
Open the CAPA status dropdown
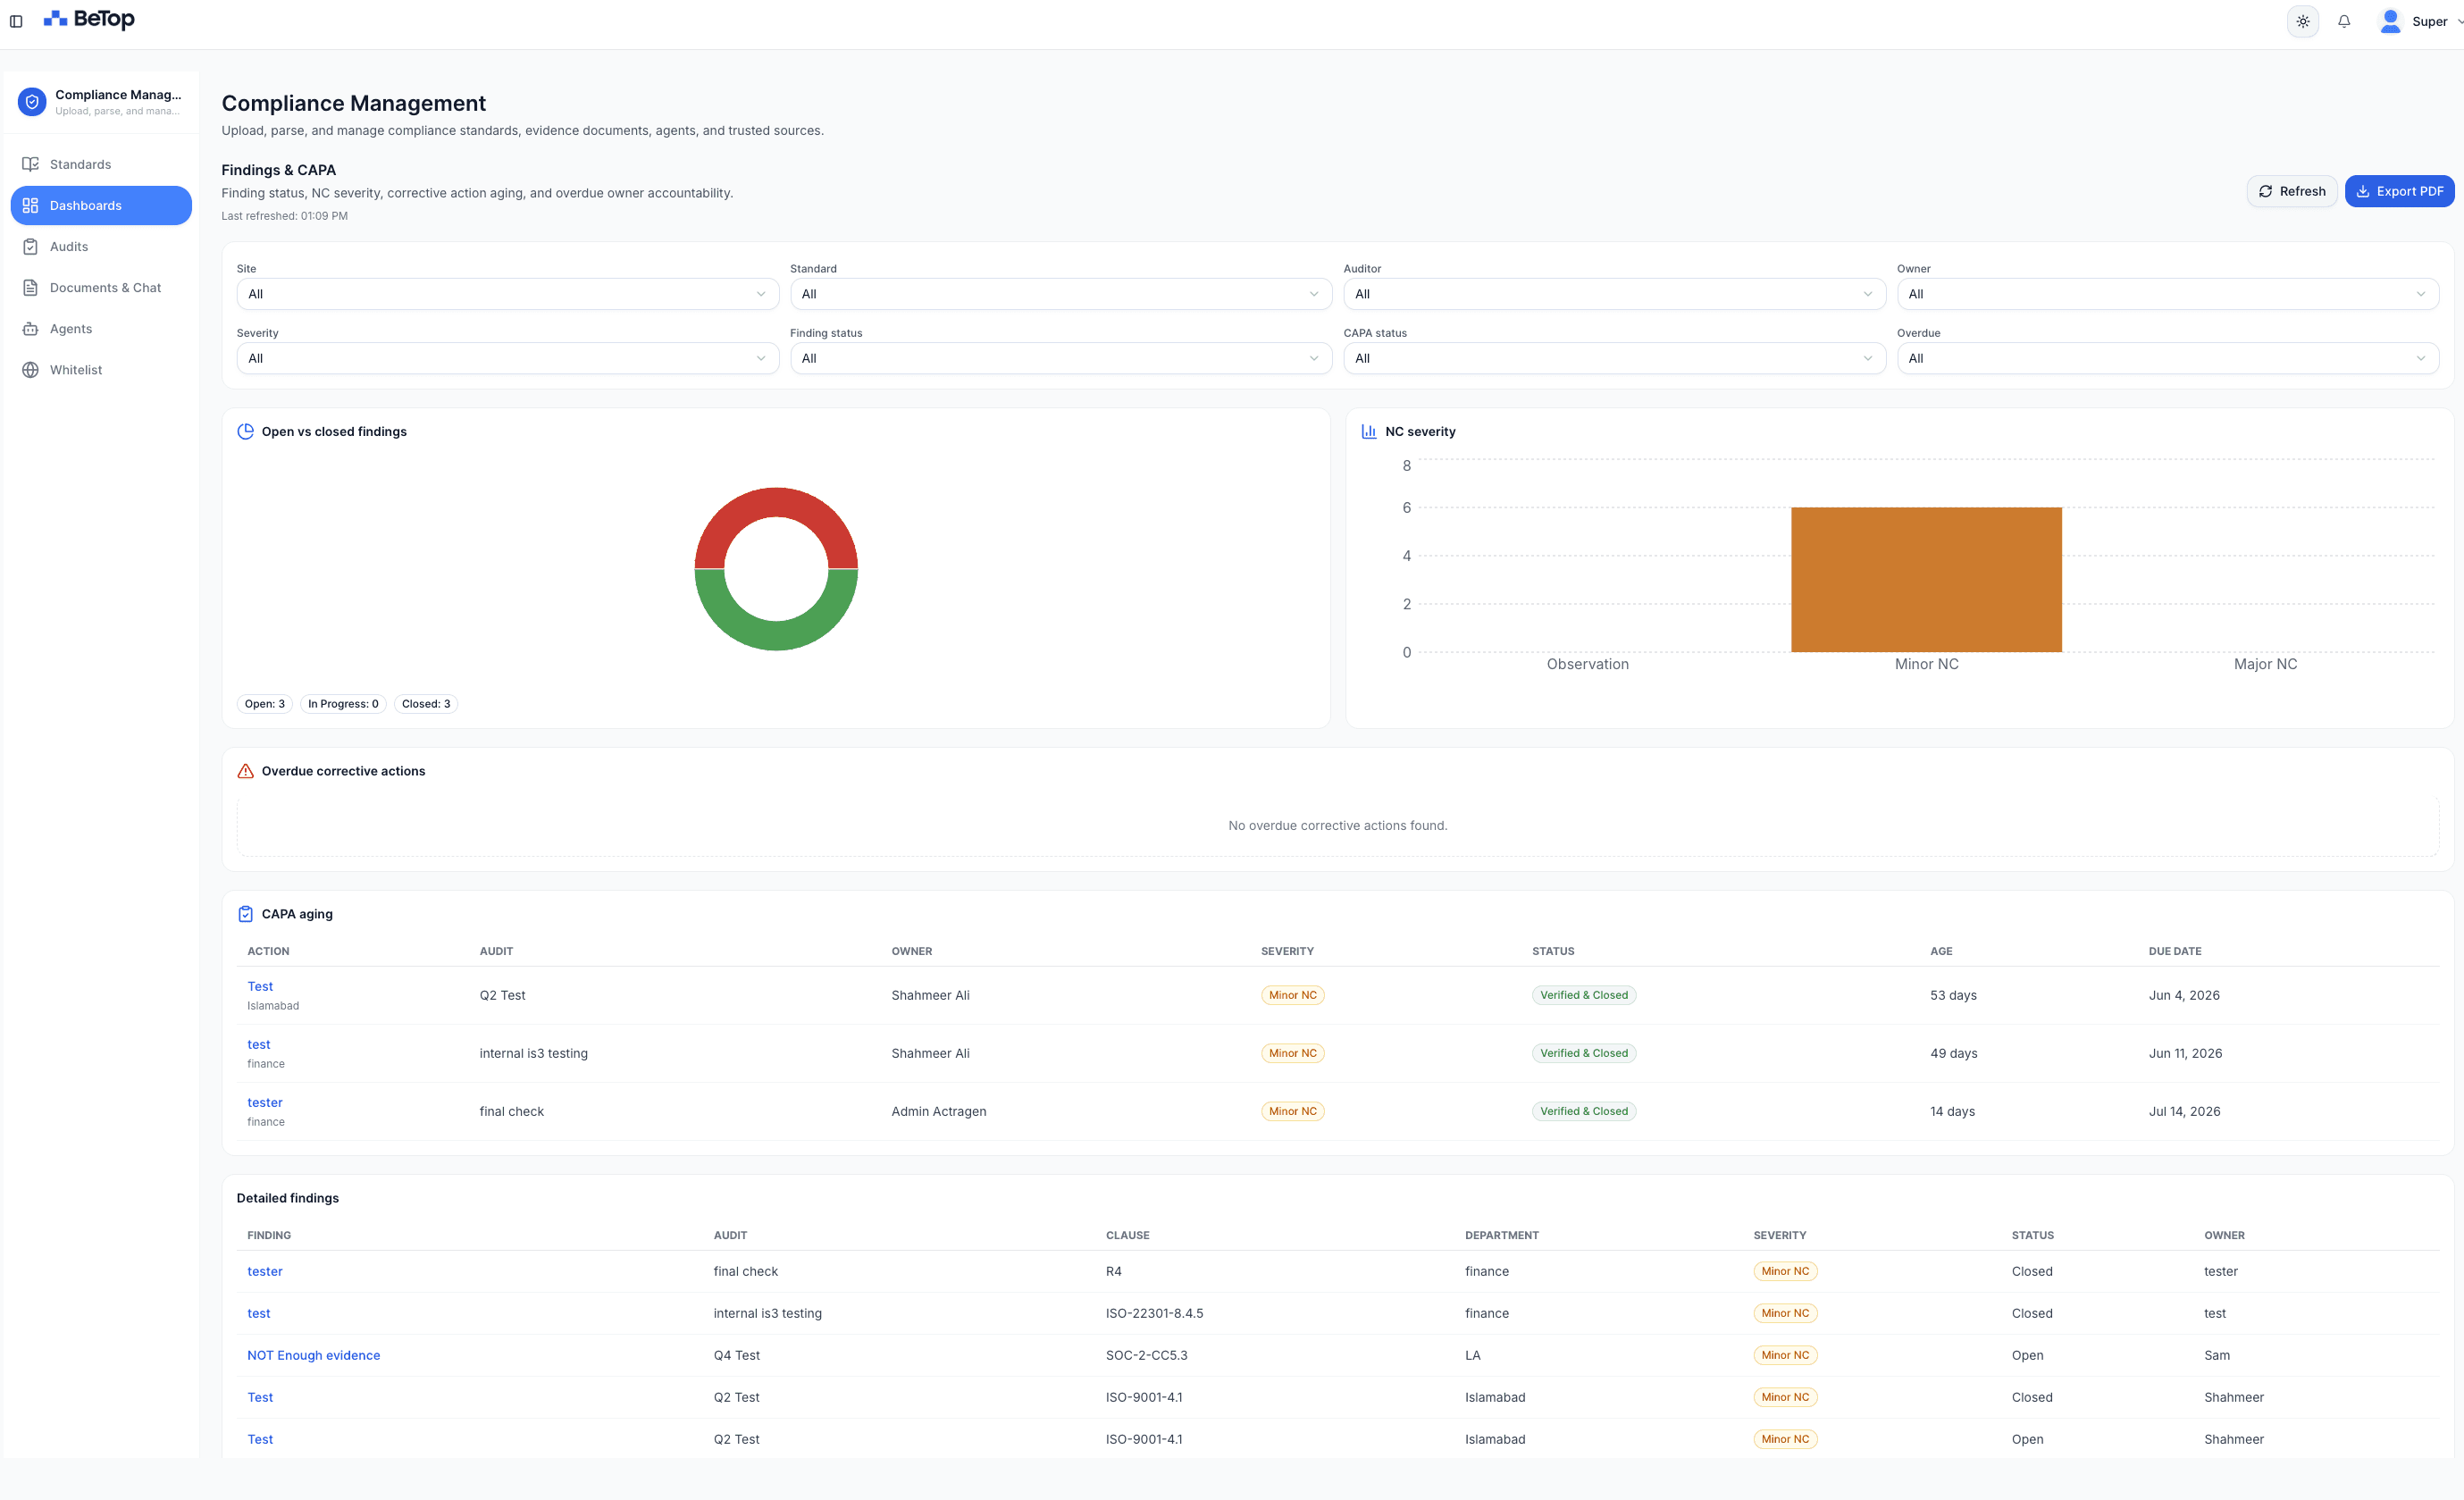click(1614, 358)
